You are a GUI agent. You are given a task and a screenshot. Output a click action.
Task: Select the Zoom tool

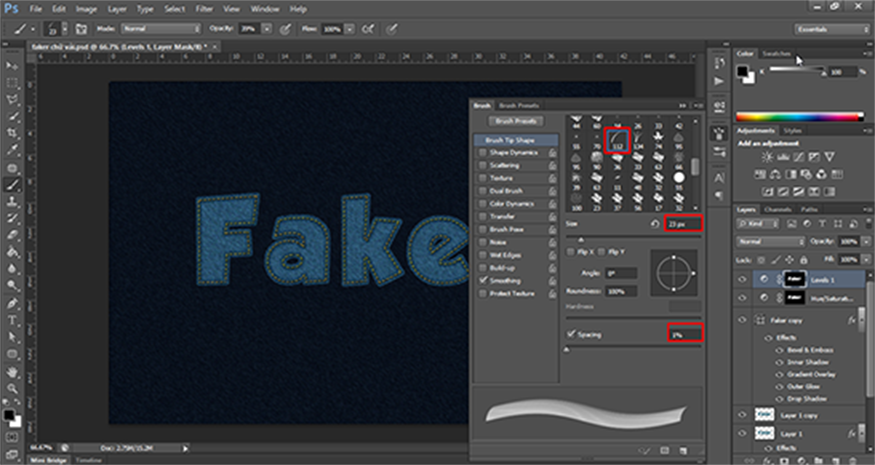13,387
